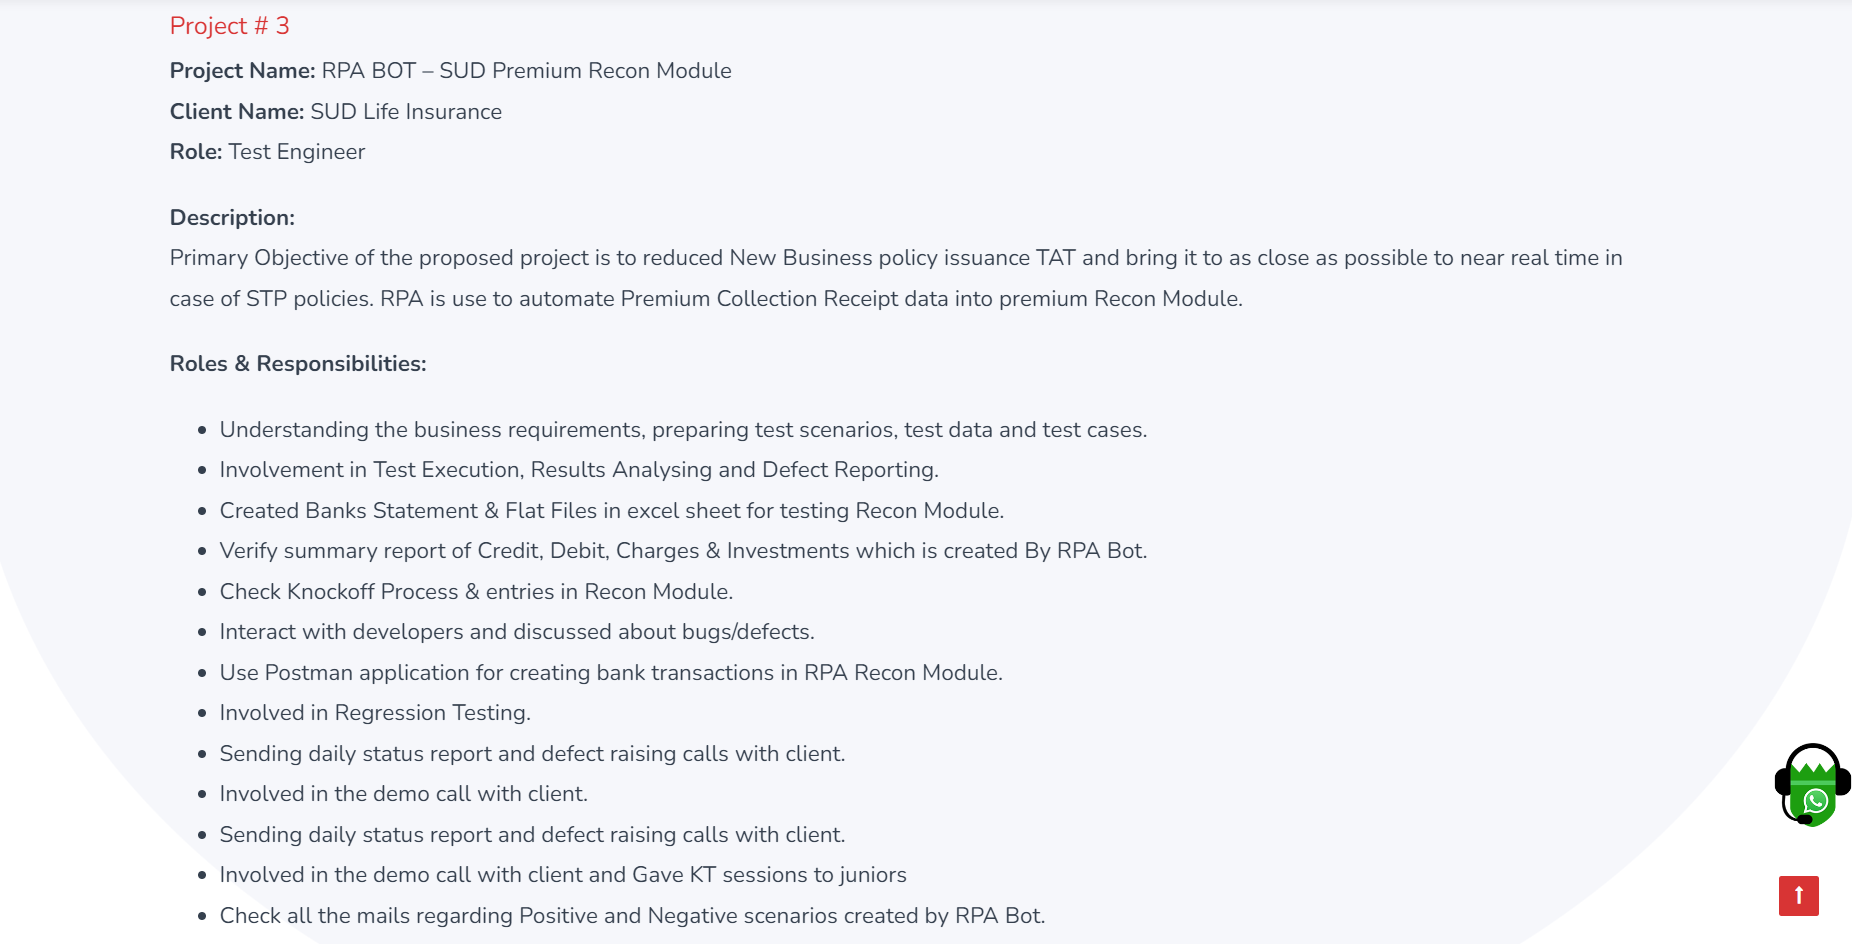
Task: Click the "Project # 3" red heading
Action: click(x=229, y=26)
